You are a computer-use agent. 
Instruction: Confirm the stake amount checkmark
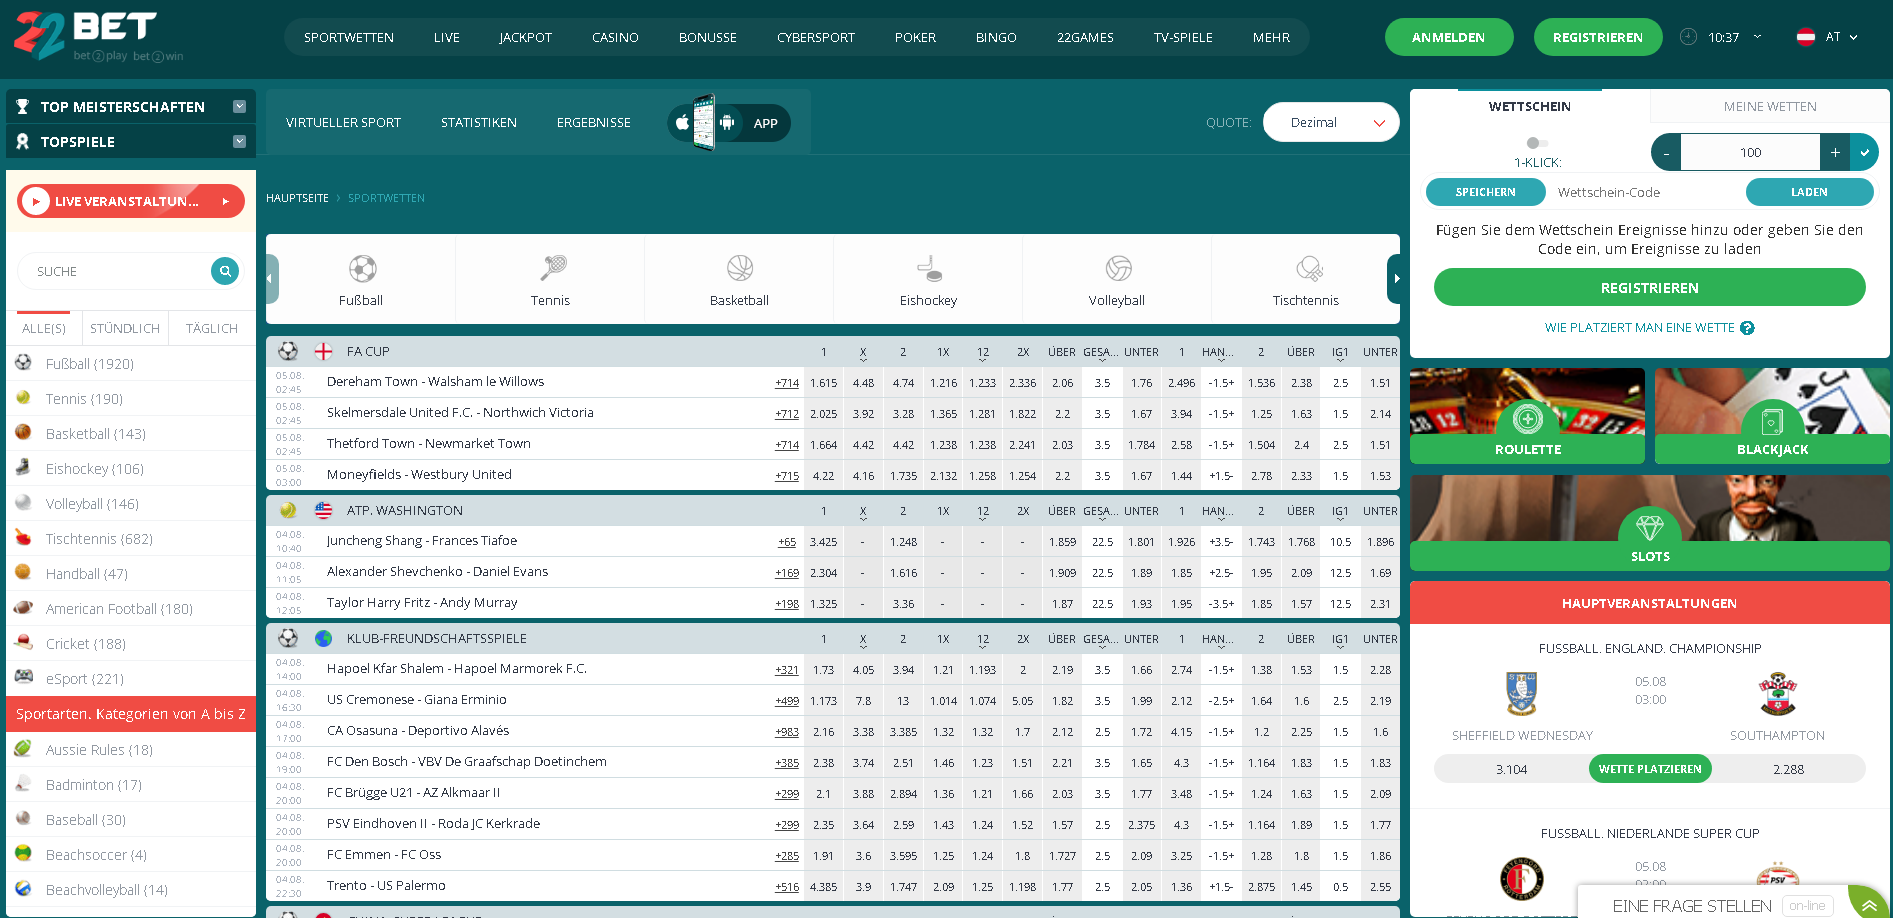coord(1864,153)
